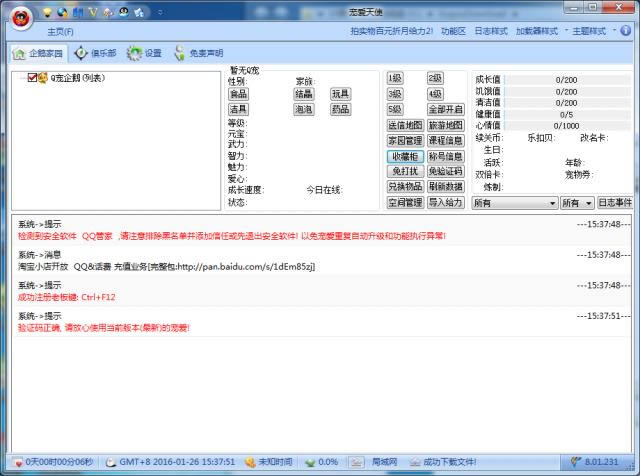Image resolution: width=640 pixels, height=476 pixels.
Task: Click the house quick-access icon in title bar
Action: [108, 13]
